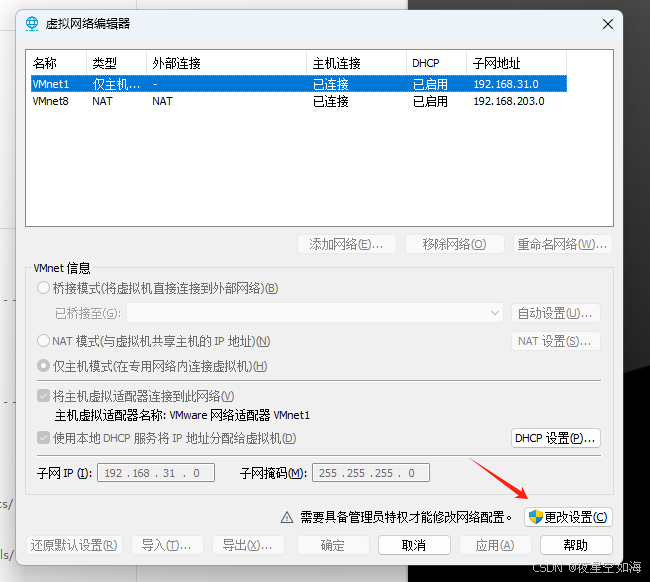Click 主机连接 column header

[357, 63]
